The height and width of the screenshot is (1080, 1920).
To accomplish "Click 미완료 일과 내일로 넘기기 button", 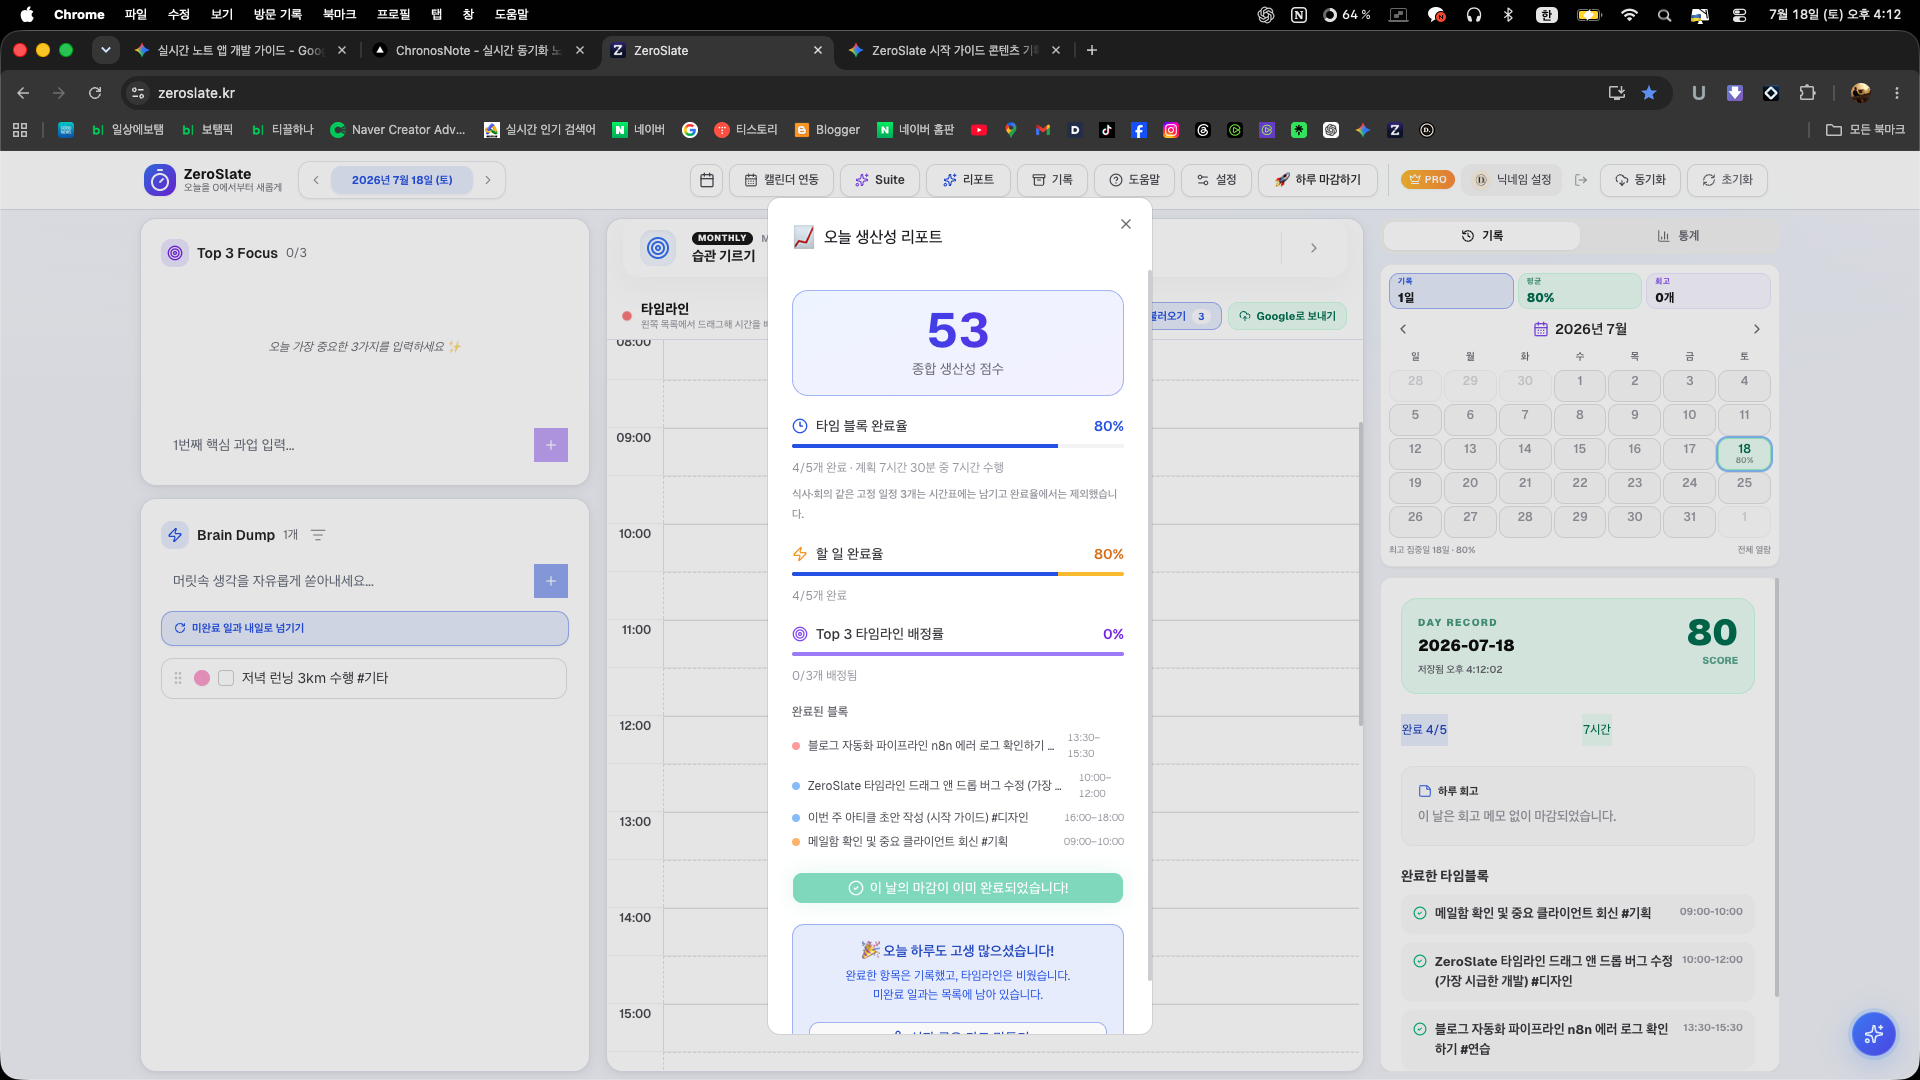I will 365,628.
